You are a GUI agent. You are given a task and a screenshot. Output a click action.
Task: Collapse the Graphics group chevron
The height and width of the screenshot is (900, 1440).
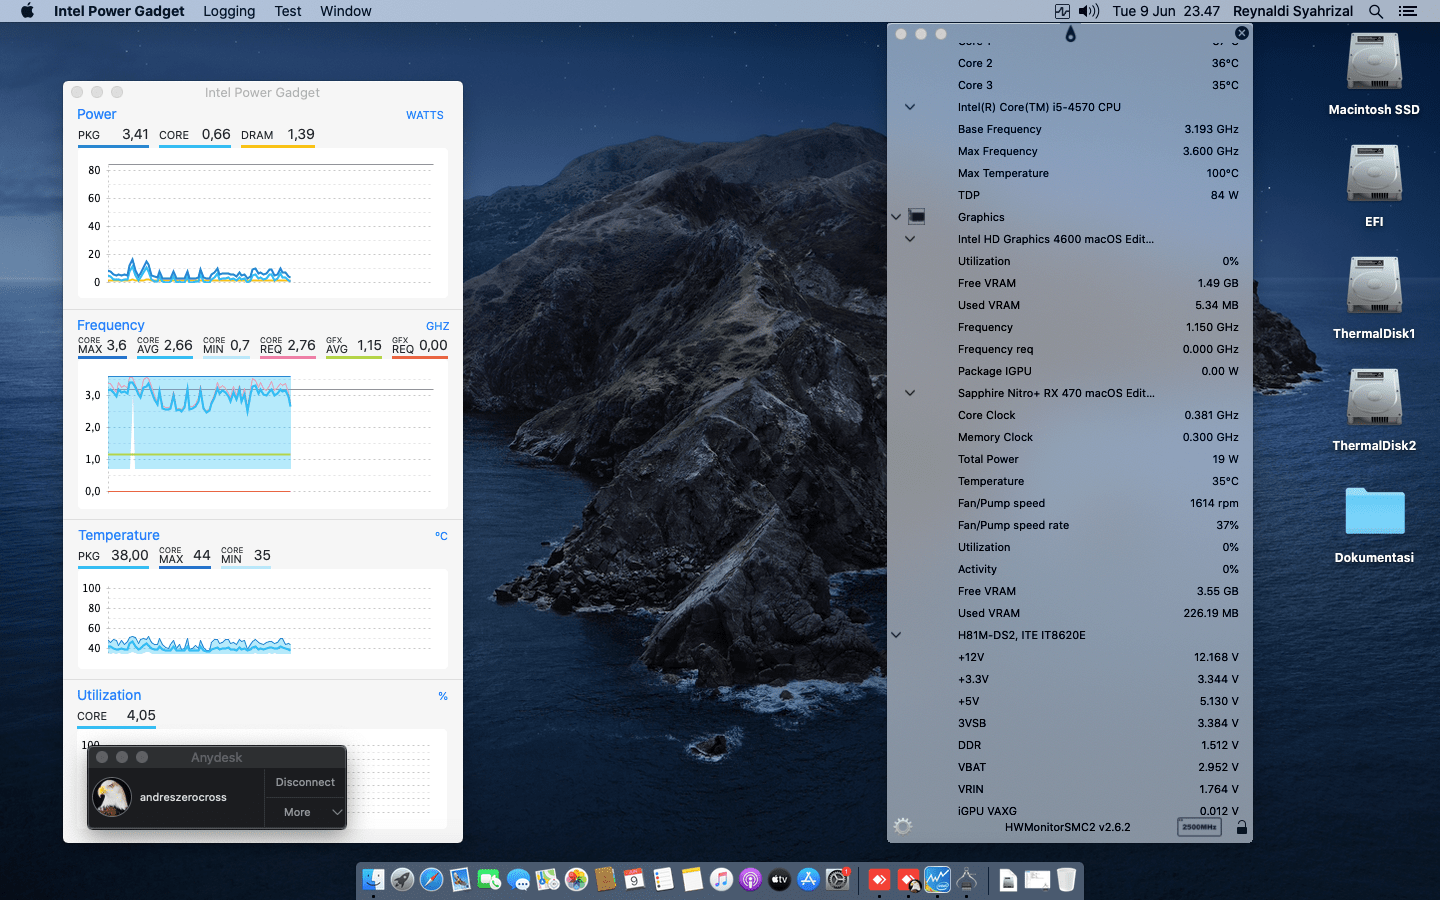[896, 217]
